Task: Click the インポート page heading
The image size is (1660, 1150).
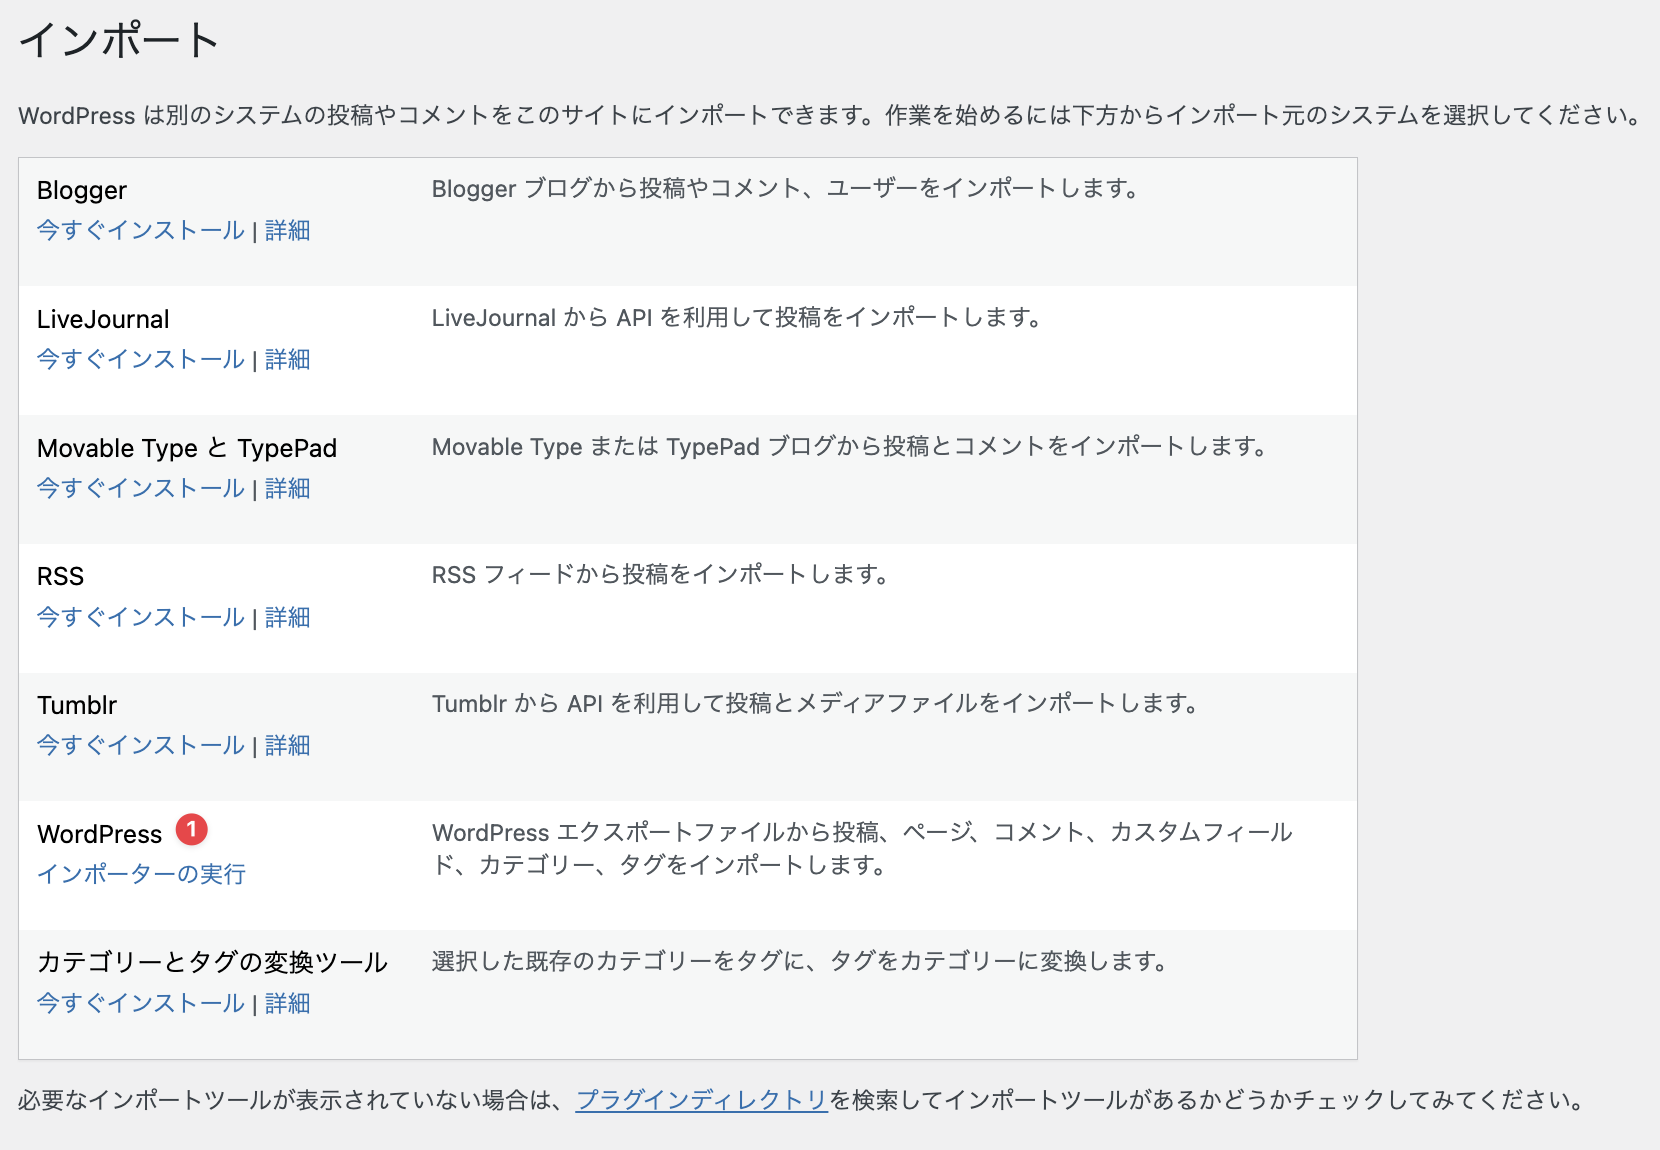Action: point(119,41)
